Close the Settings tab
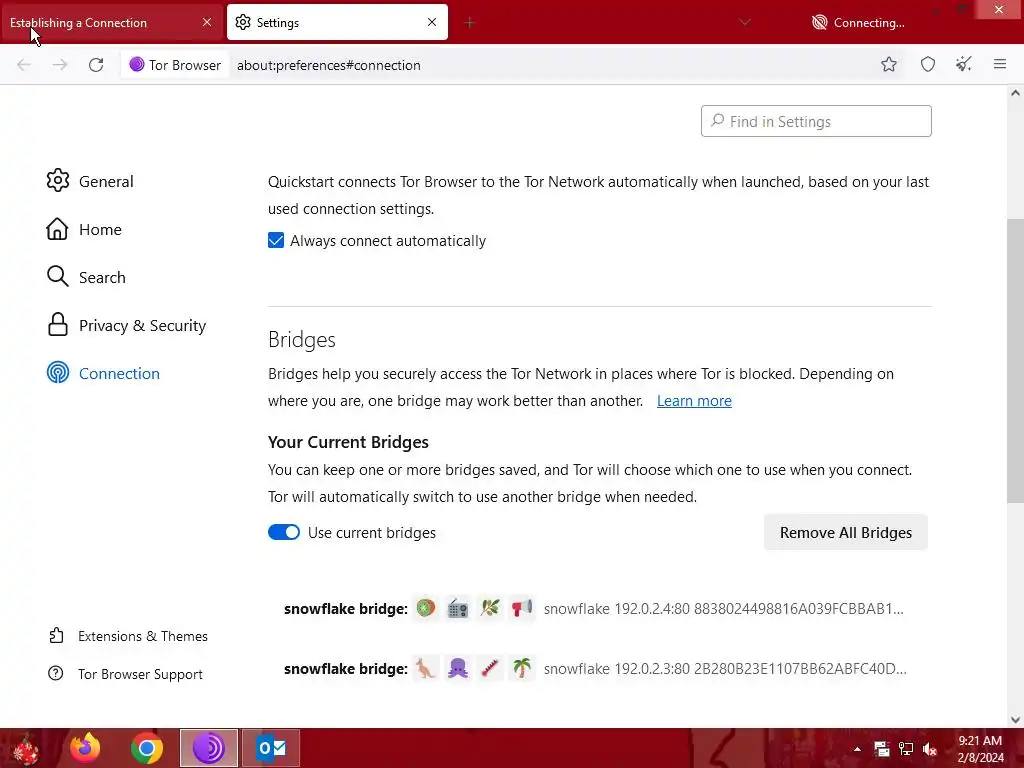1024x768 pixels. point(432,22)
